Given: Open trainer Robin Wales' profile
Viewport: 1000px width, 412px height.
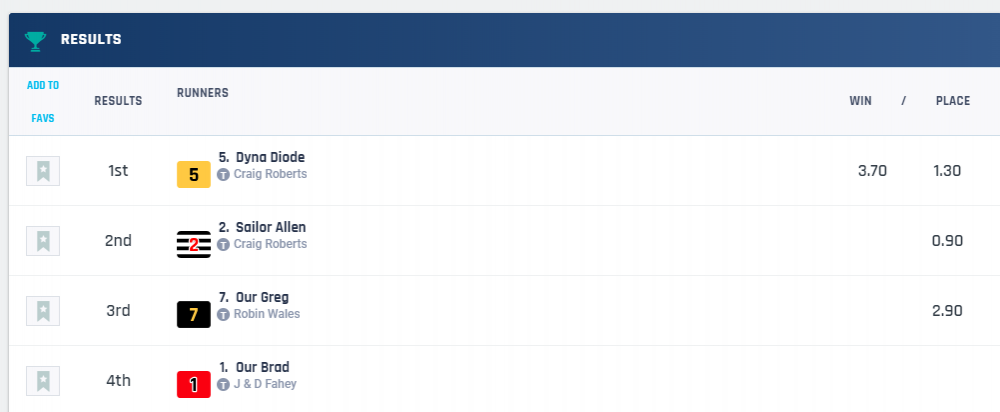Looking at the screenshot, I should pos(266,314).
